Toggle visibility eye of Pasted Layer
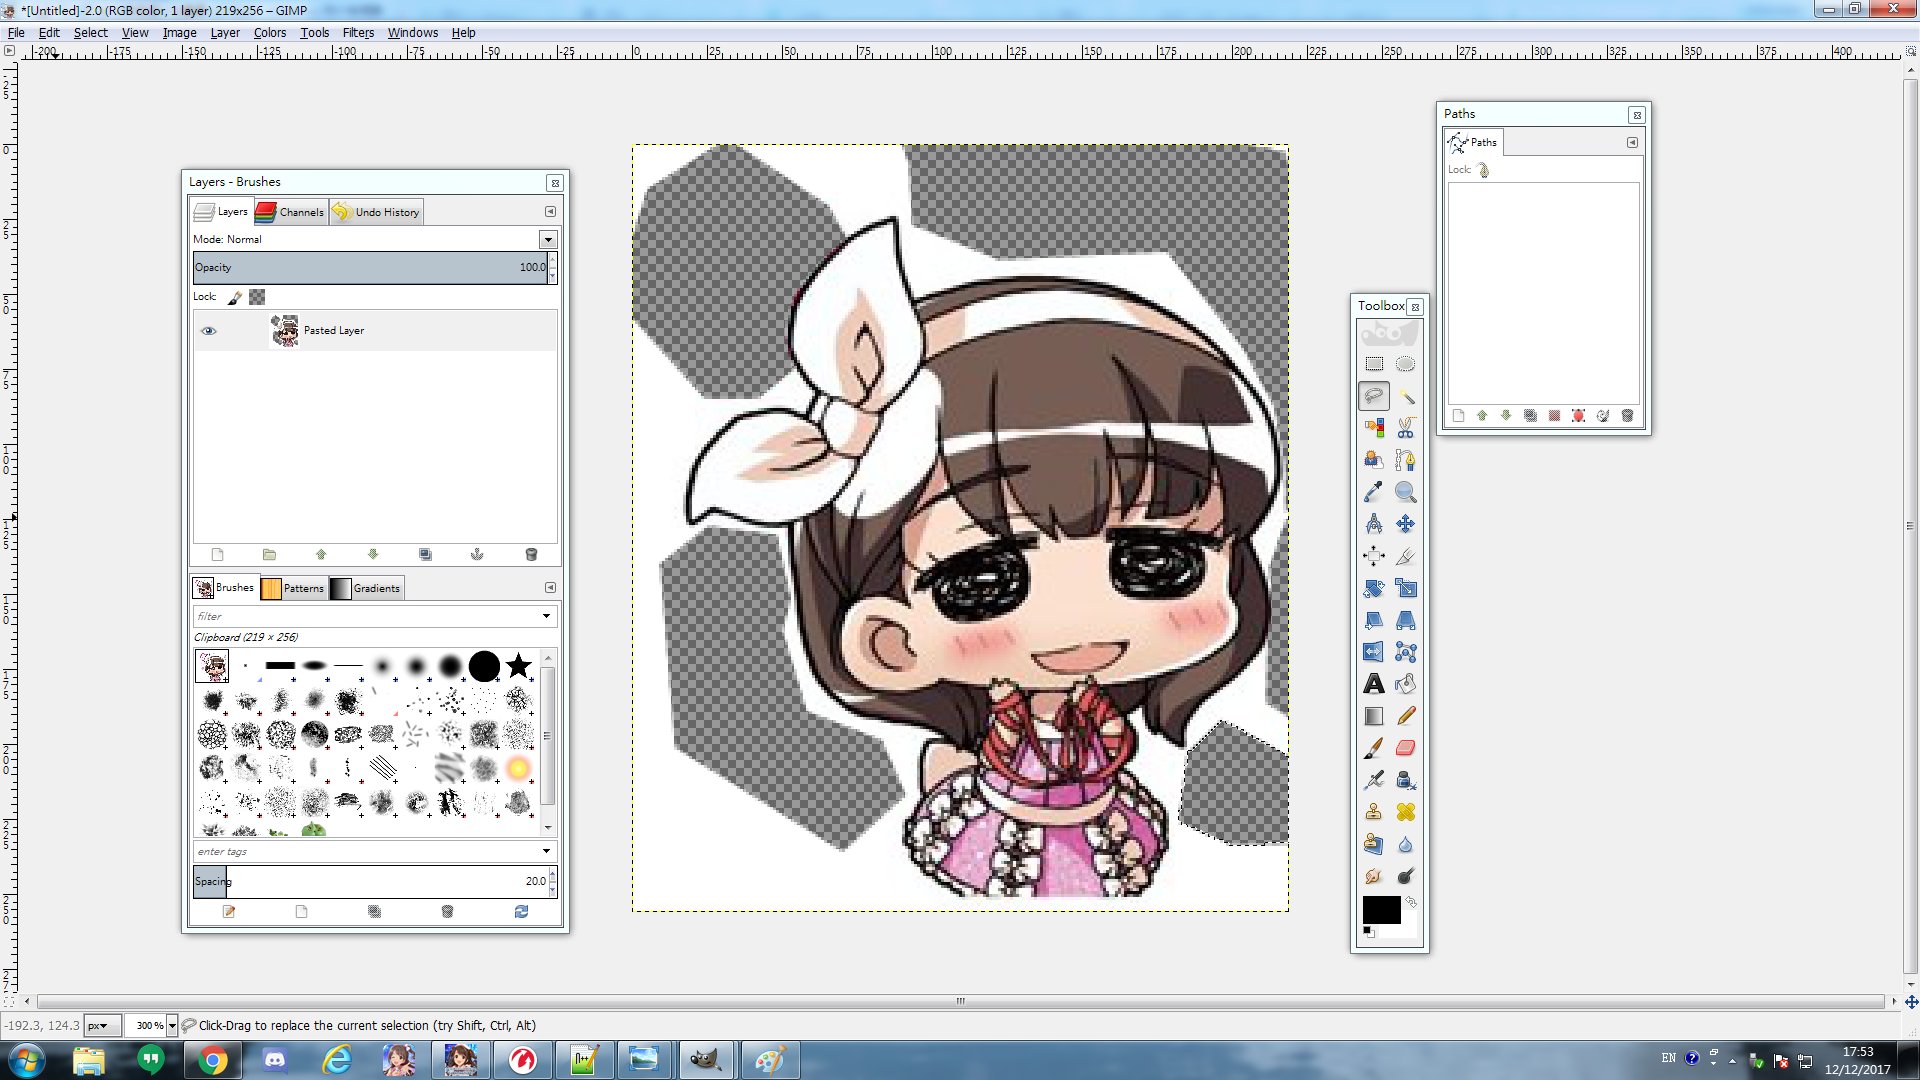1920x1080 pixels. tap(208, 331)
